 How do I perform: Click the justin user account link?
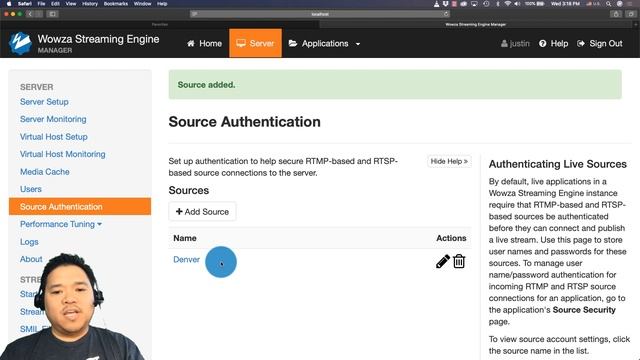(515, 43)
